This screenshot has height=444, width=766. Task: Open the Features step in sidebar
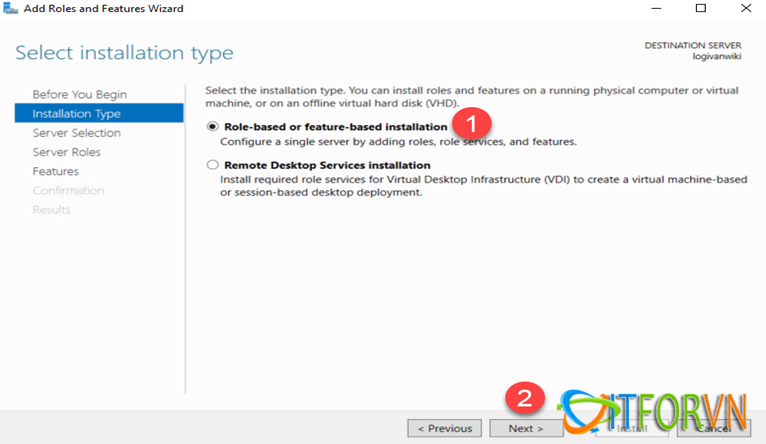tap(55, 171)
